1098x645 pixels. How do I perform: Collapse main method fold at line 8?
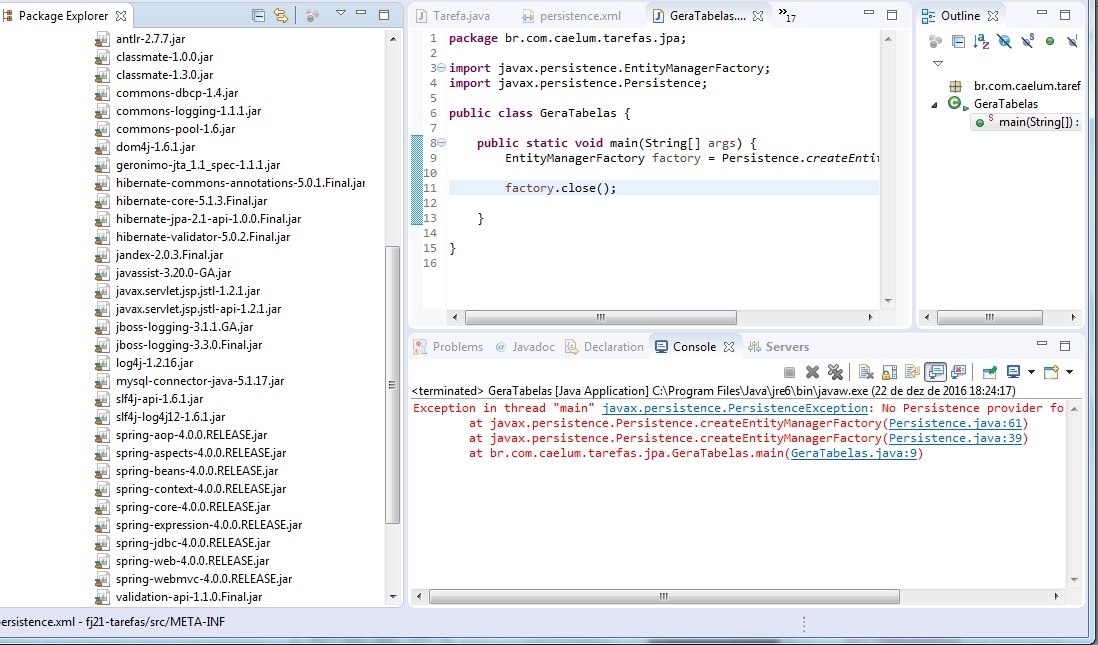coord(441,143)
